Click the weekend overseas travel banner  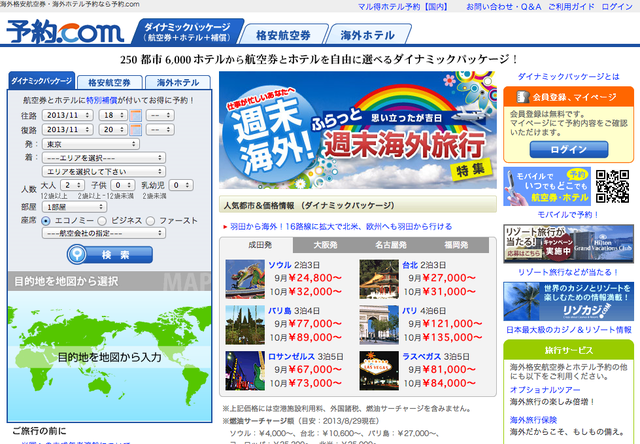(358, 130)
